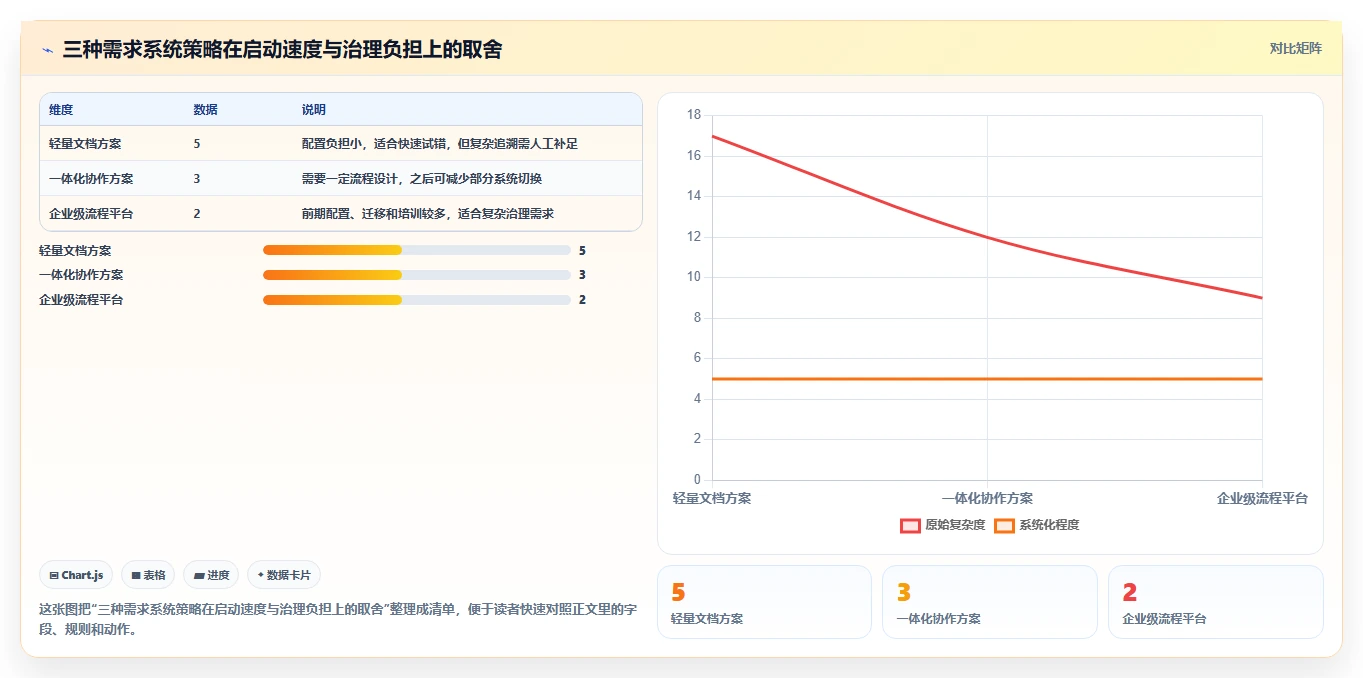Click the footer caption beginning 这张图把
Image resolution: width=1363 pixels, height=678 pixels.
pyautogui.click(x=338, y=620)
